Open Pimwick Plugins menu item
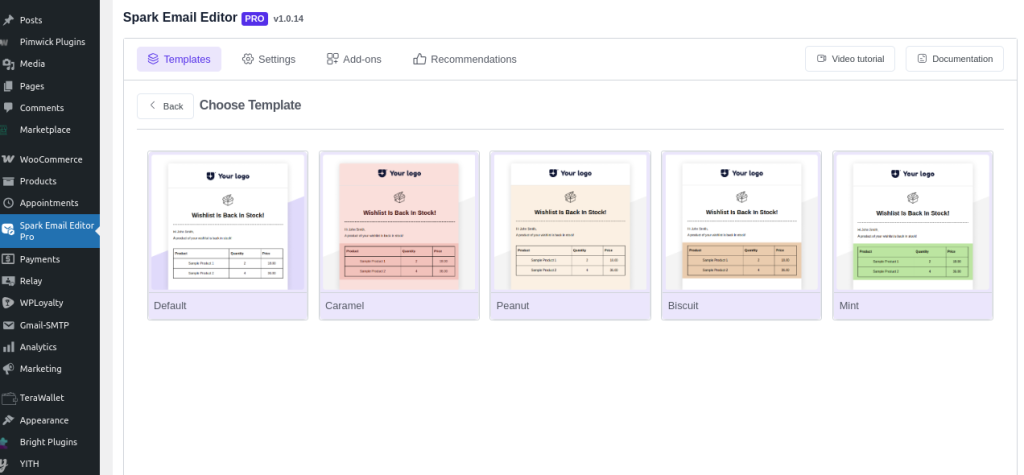Image resolution: width=1024 pixels, height=475 pixels. (50, 42)
